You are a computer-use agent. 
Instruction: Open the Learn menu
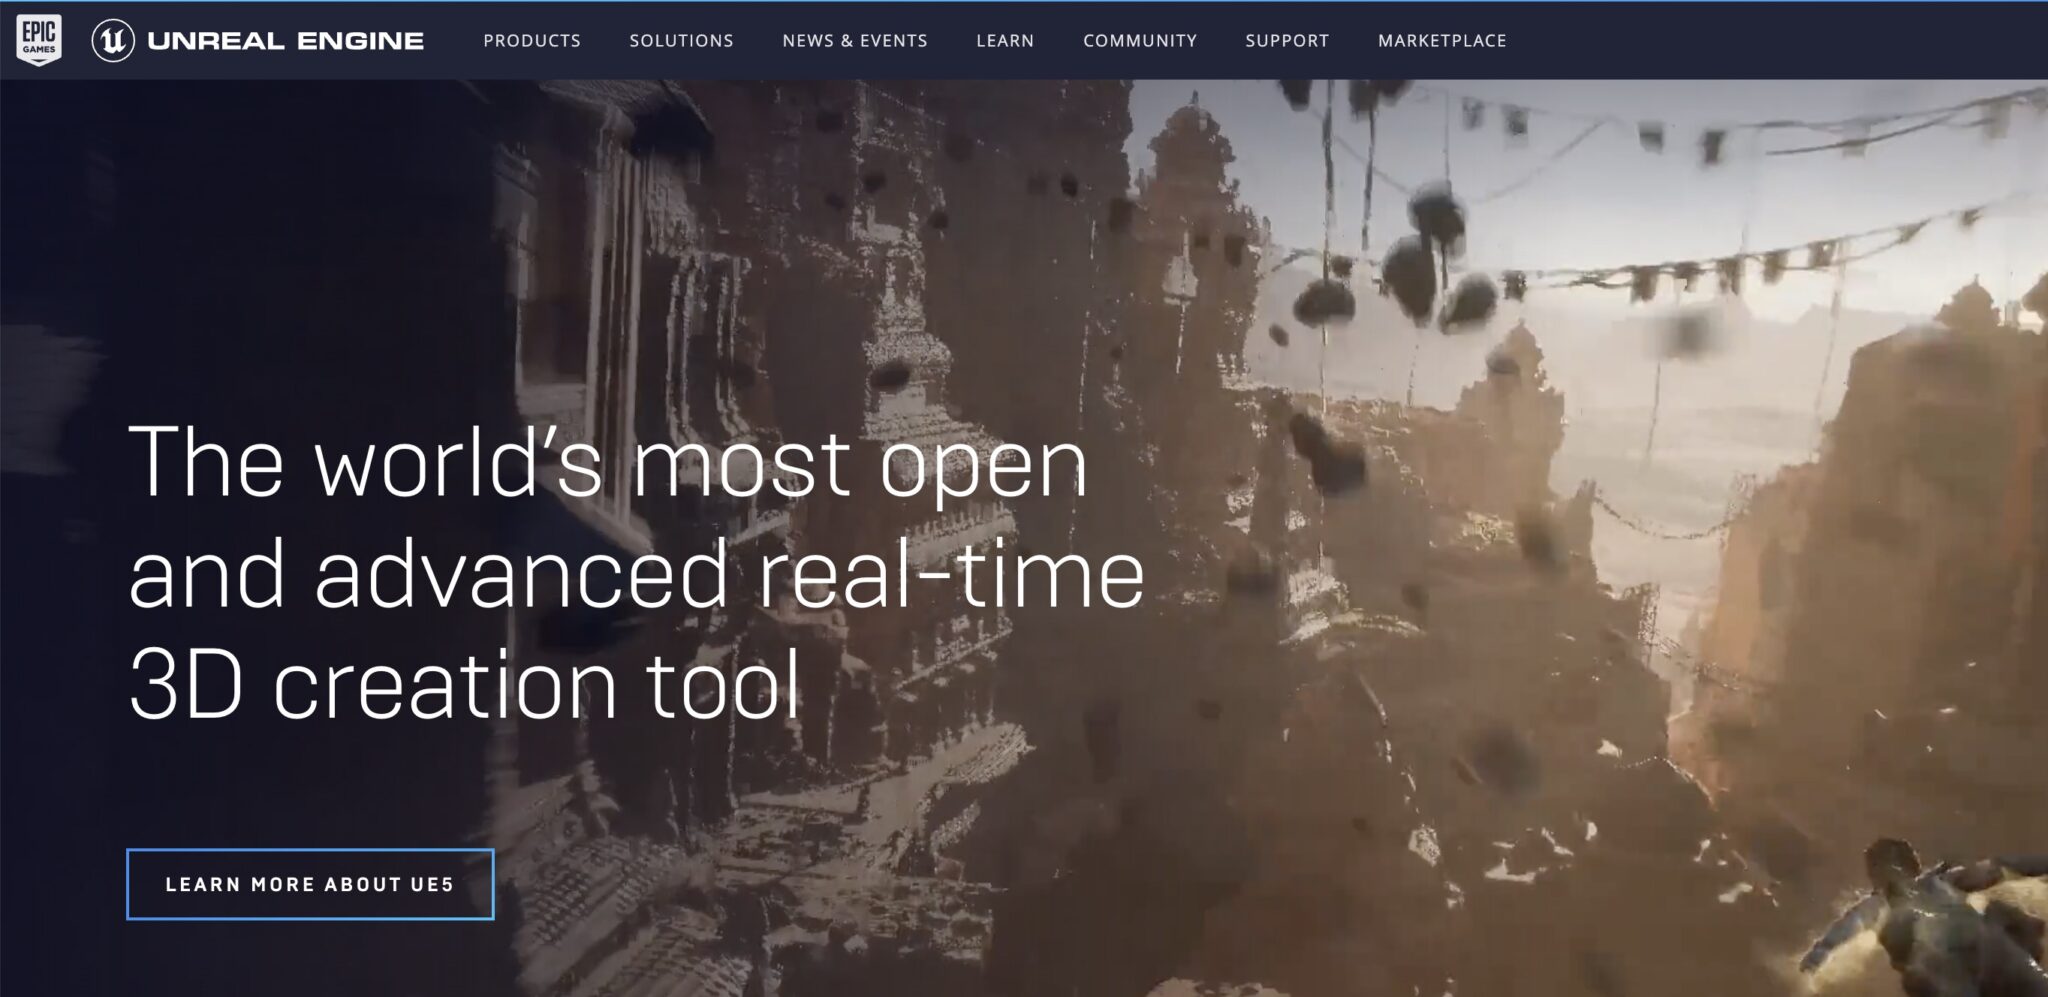tap(1004, 41)
